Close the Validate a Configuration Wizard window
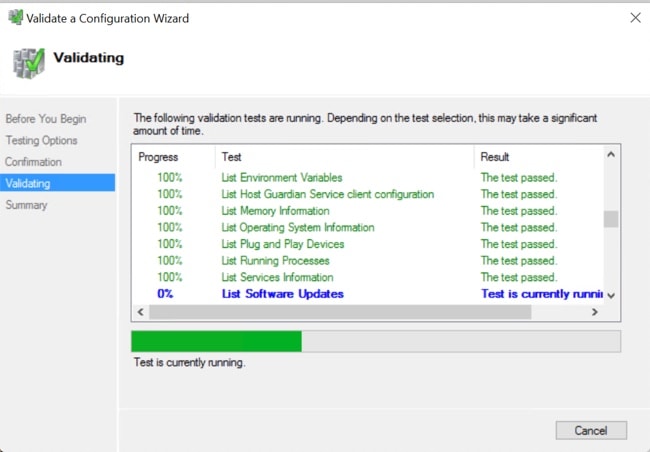Viewport: 650px width, 452px height. (x=635, y=18)
